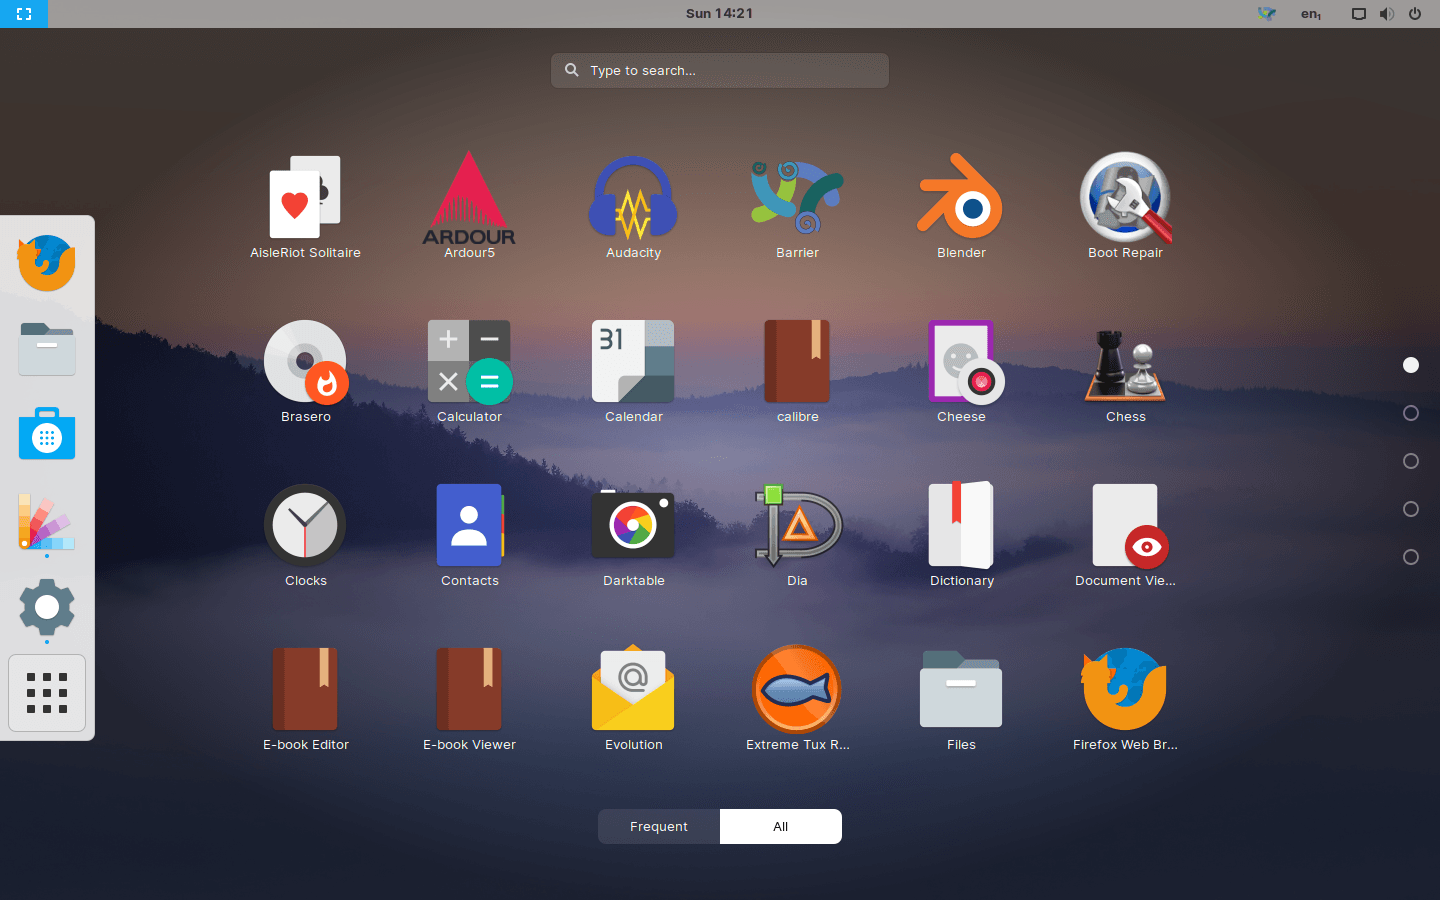Click the power icon in the top bar
1440x900 pixels.
click(x=1415, y=13)
